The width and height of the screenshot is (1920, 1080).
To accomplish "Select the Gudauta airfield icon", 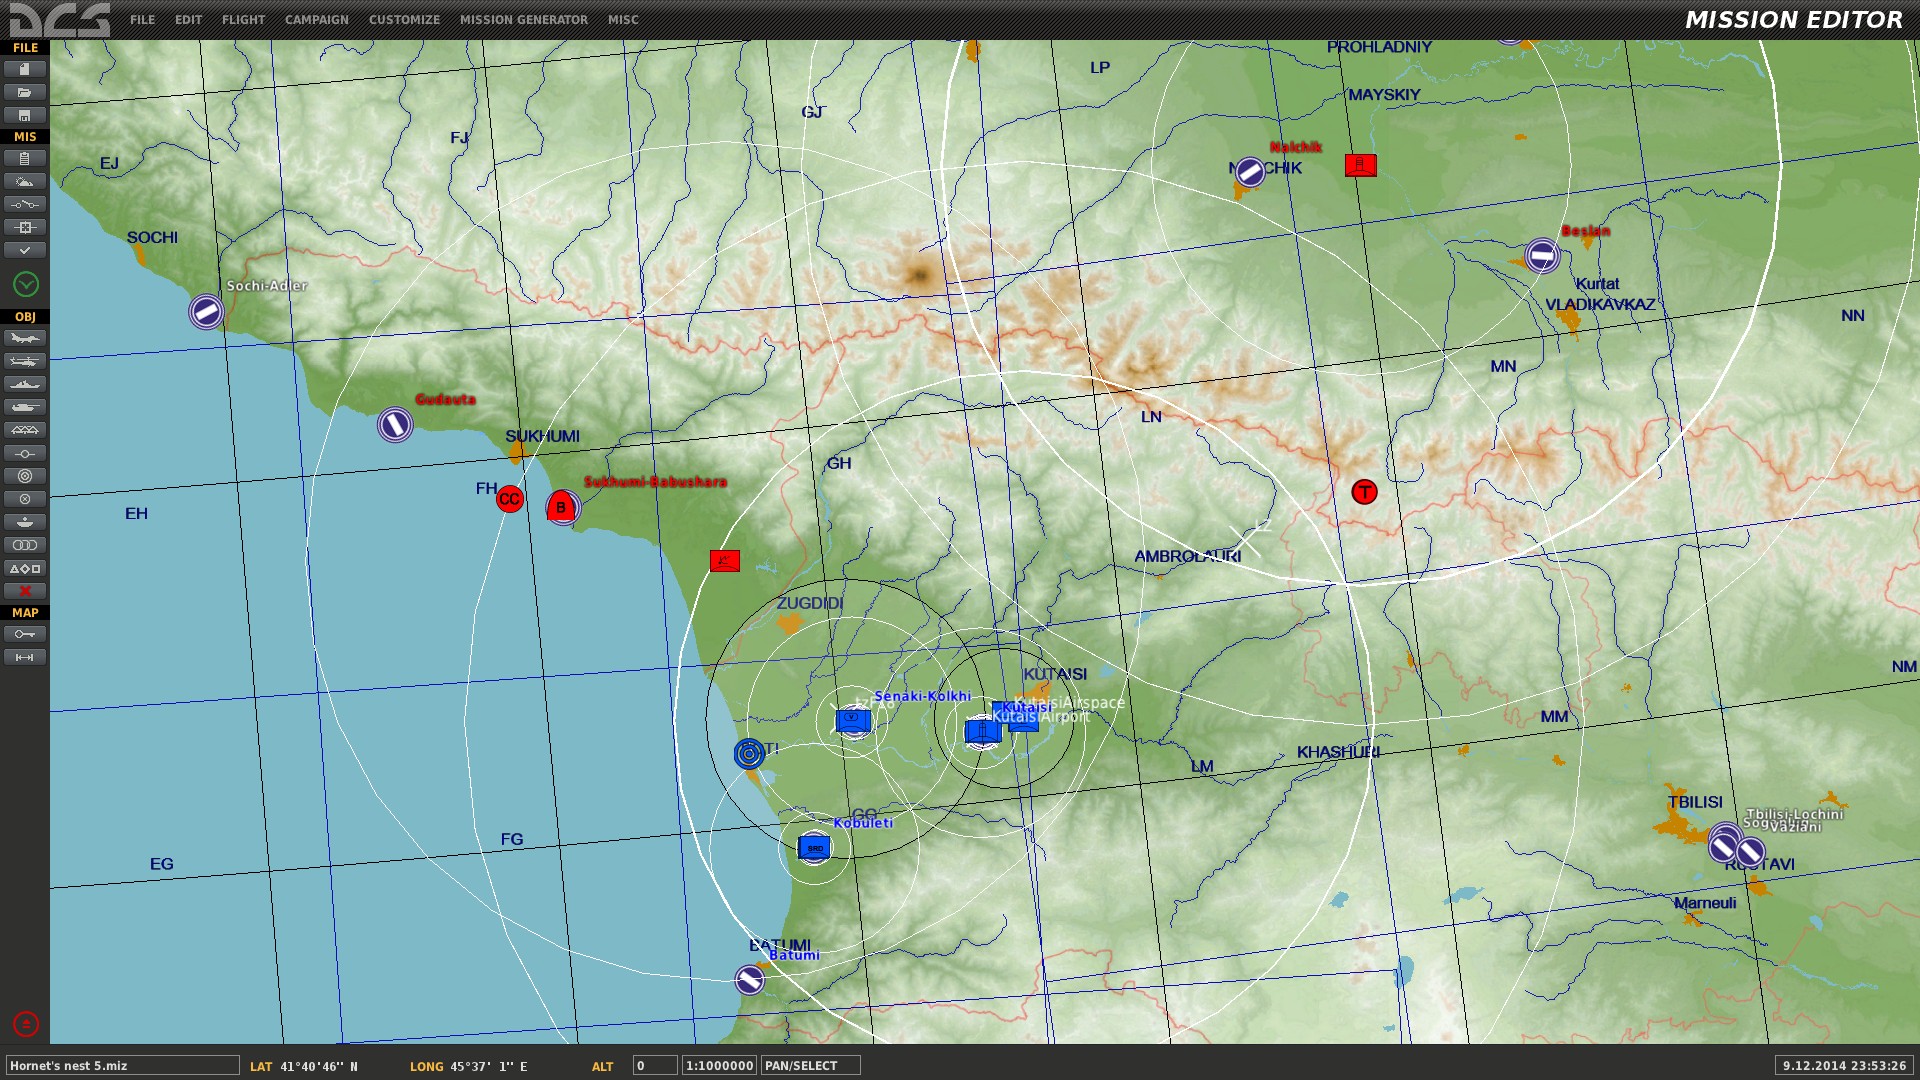I will [x=395, y=425].
